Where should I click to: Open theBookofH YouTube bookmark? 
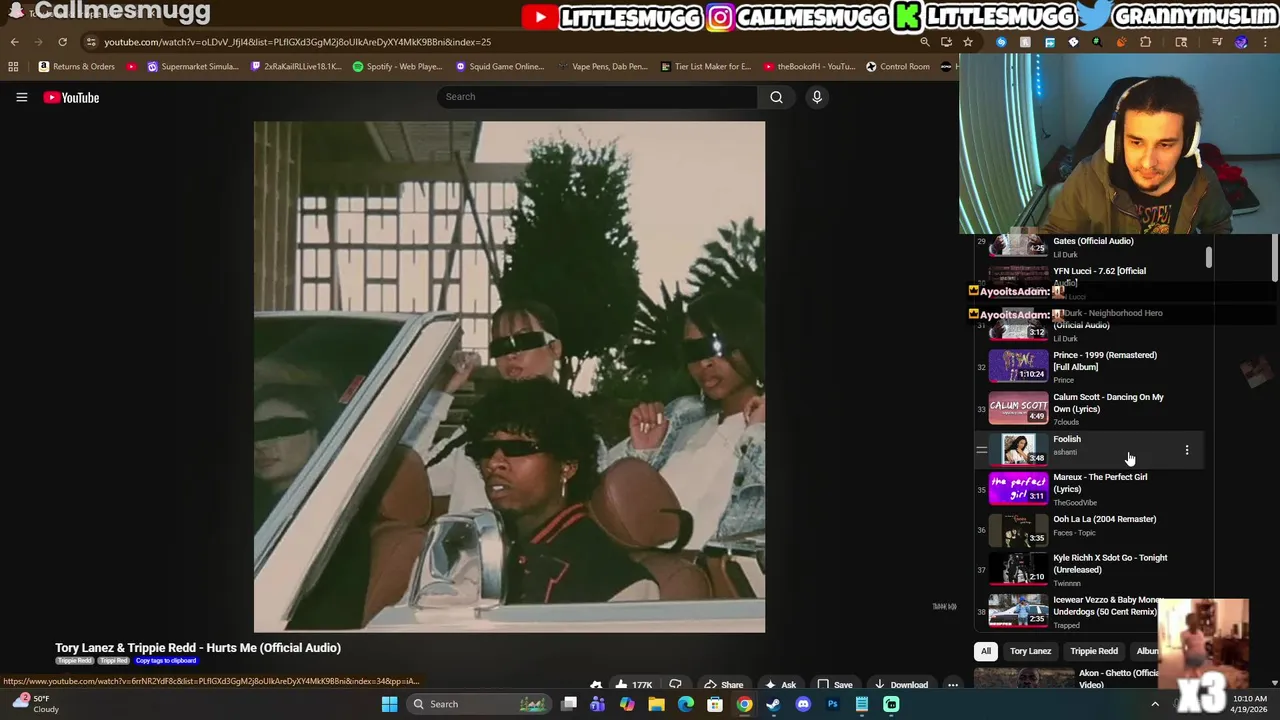pyautogui.click(x=809, y=67)
